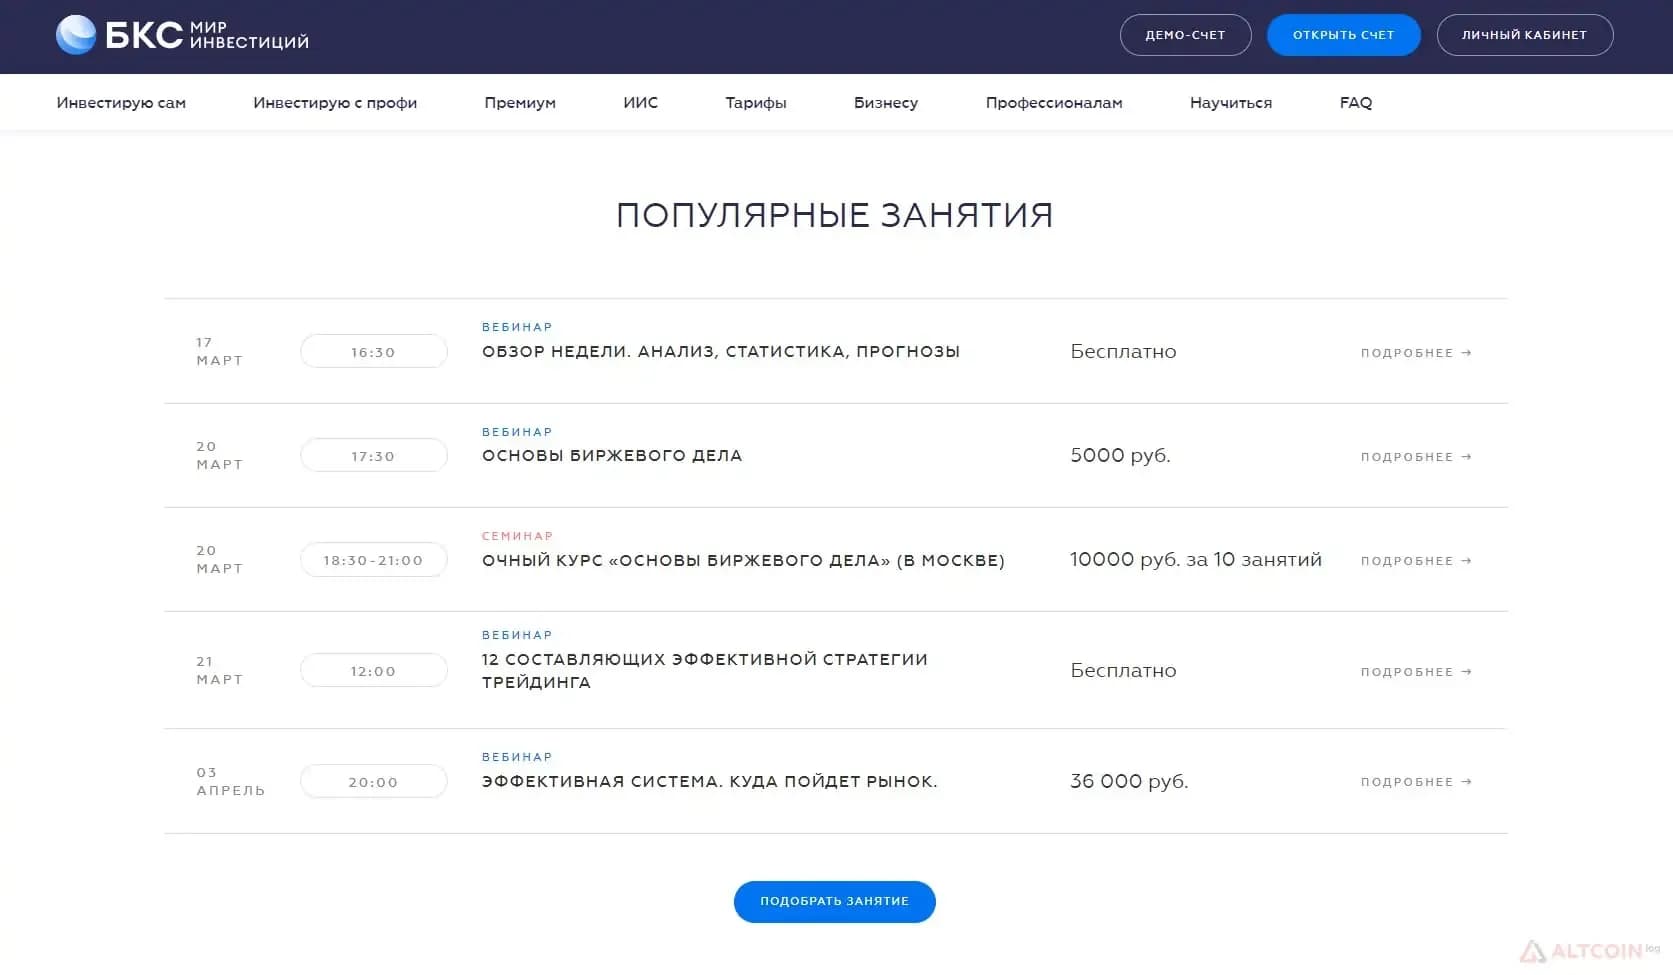This screenshot has width=1673, height=975.
Task: Open Научиться navigation item
Action: [x=1231, y=103]
